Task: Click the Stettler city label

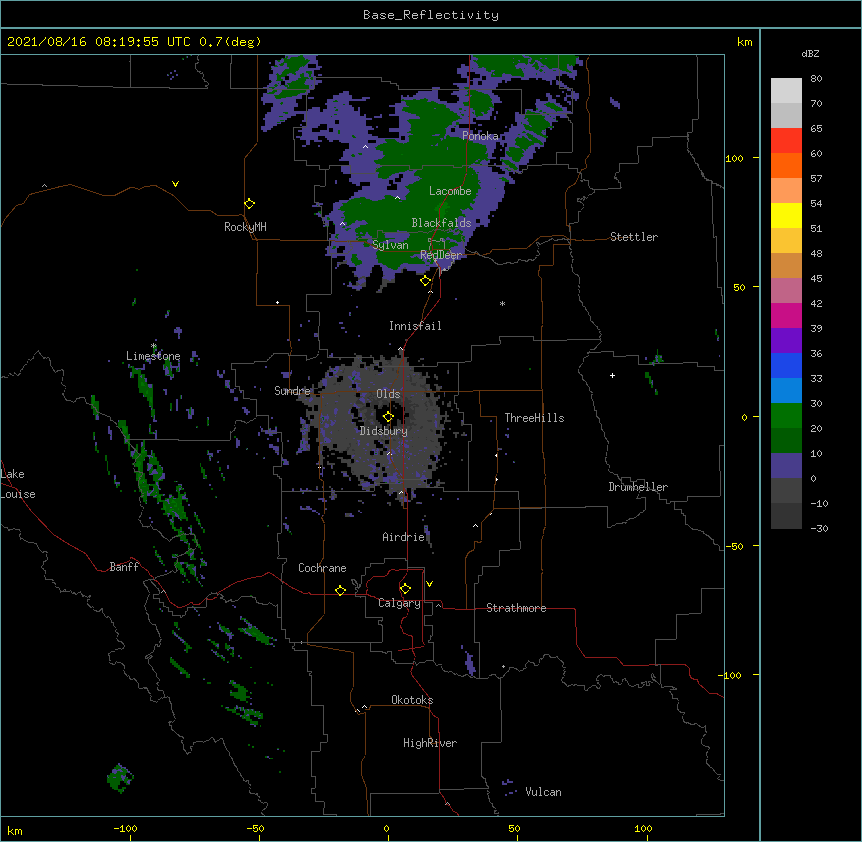Action: (633, 237)
